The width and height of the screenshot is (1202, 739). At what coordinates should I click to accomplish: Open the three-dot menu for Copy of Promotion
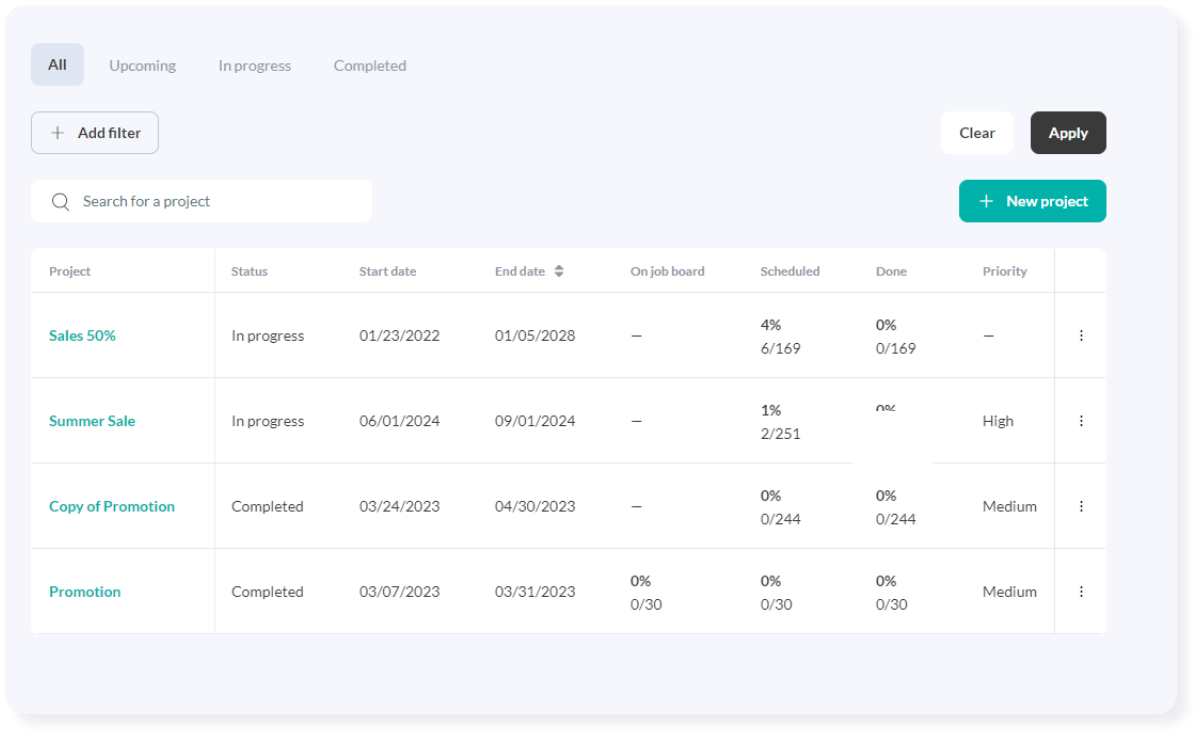point(1081,506)
